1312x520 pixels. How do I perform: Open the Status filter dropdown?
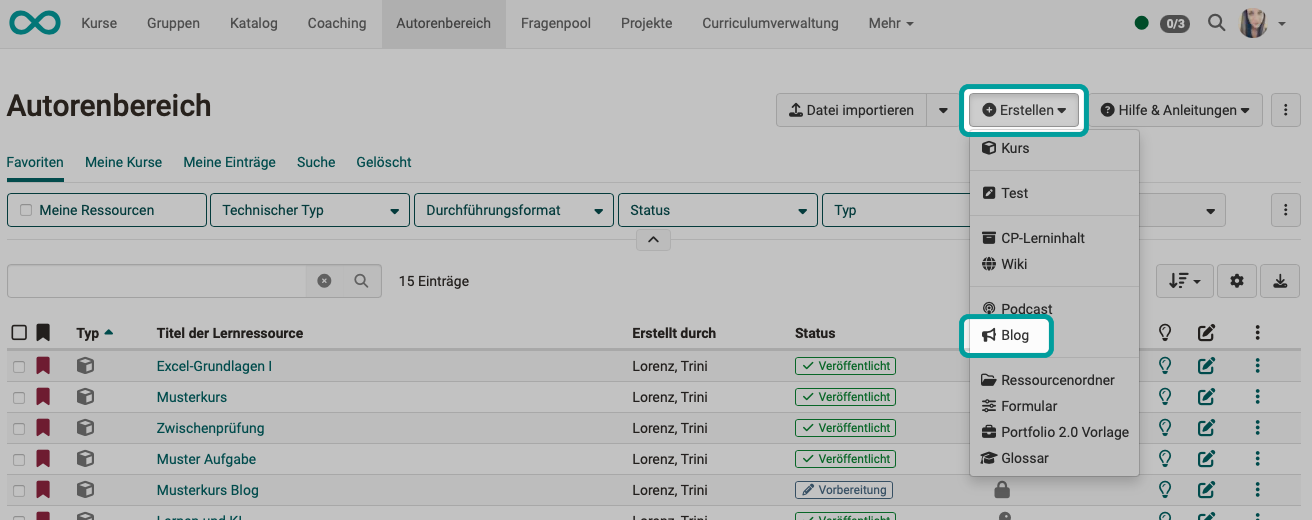pos(717,210)
